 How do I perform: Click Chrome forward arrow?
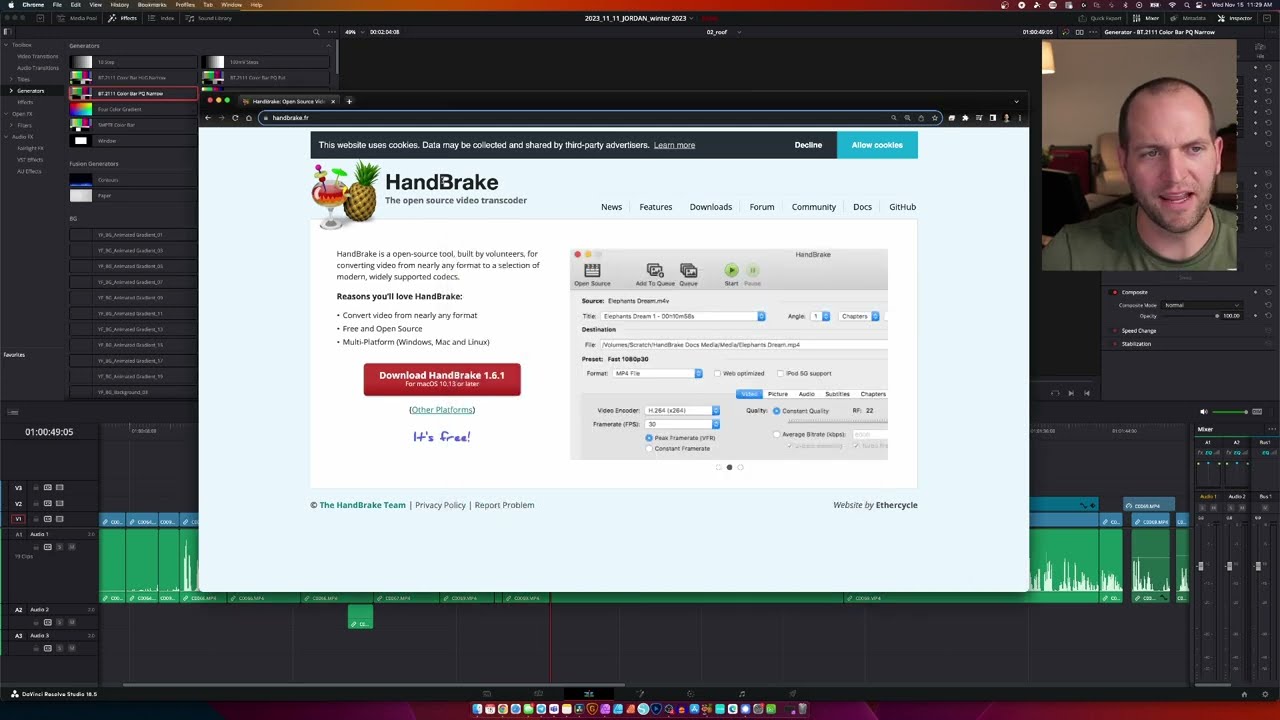222,118
